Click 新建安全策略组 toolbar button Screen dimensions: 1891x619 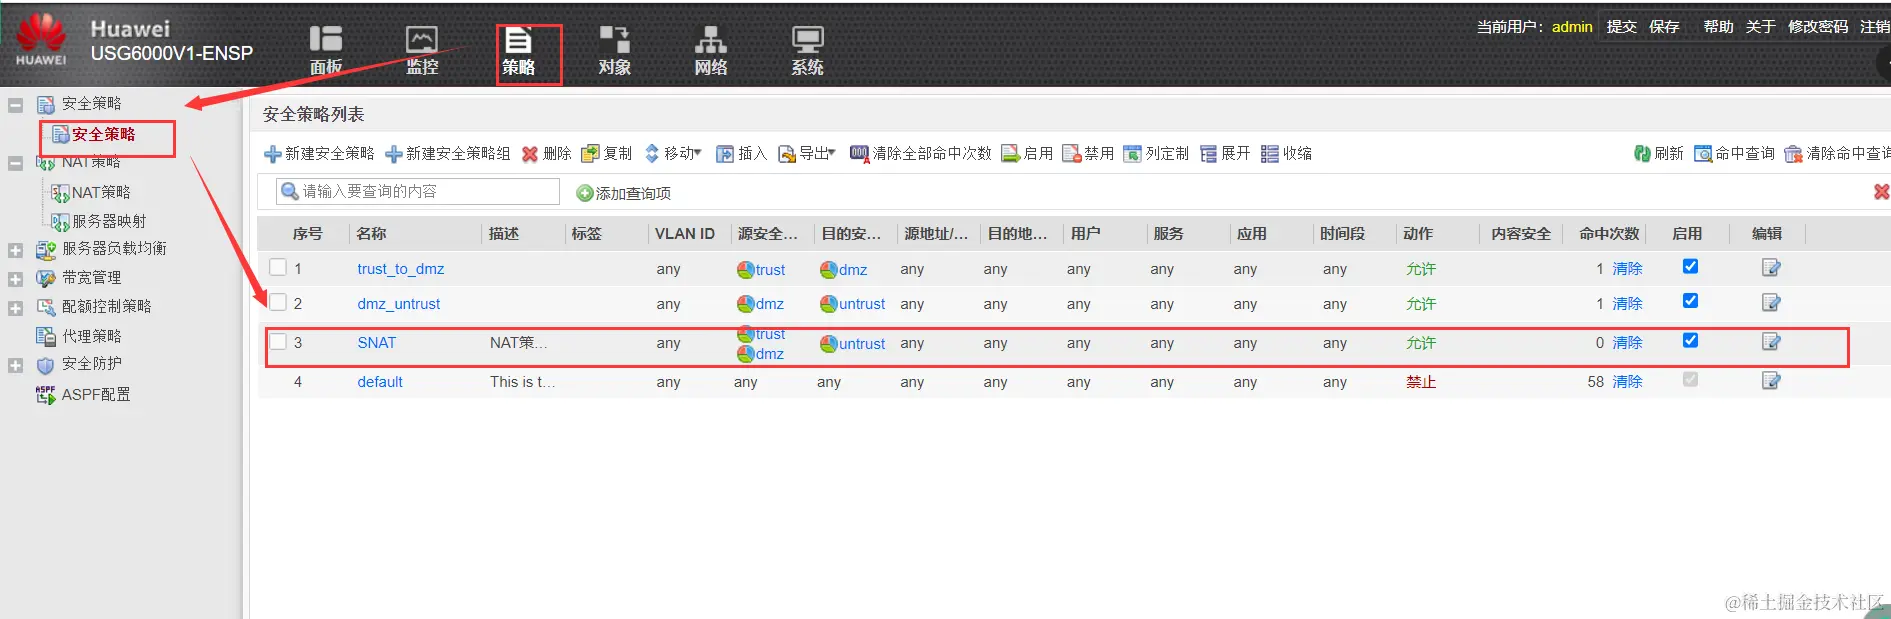pos(447,153)
